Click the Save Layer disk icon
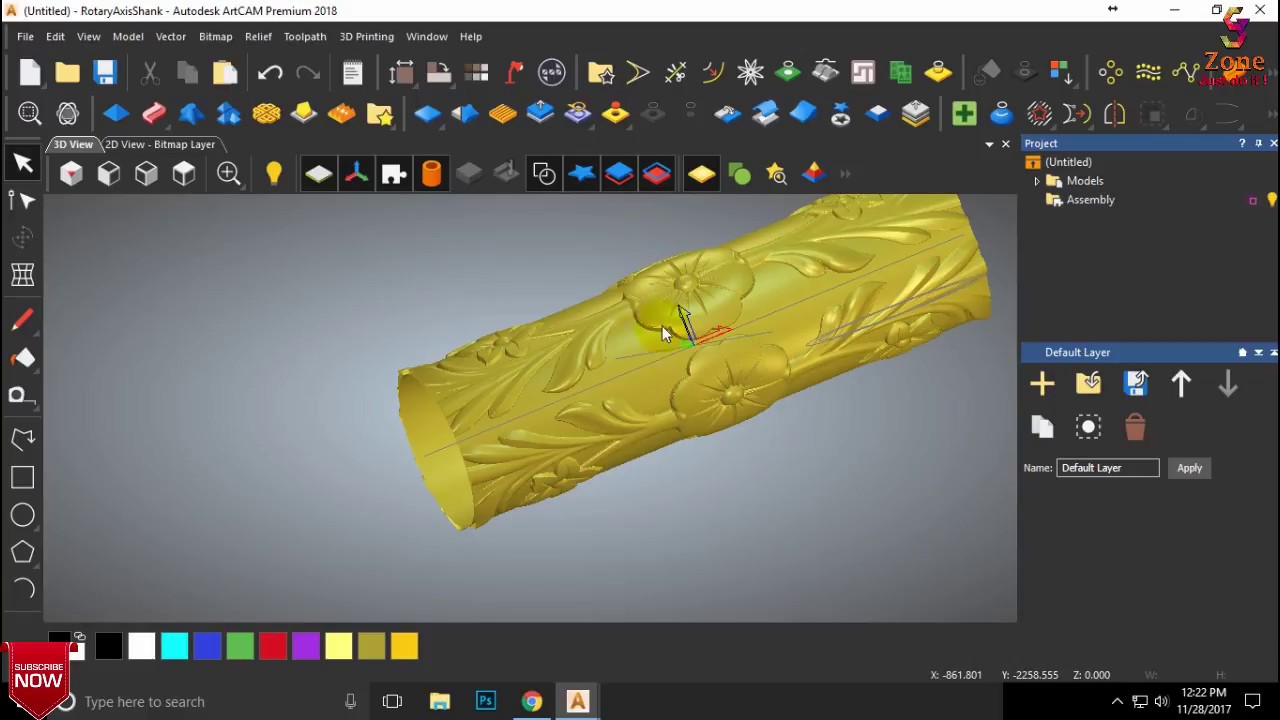Viewport: 1280px width, 720px height. (1135, 383)
